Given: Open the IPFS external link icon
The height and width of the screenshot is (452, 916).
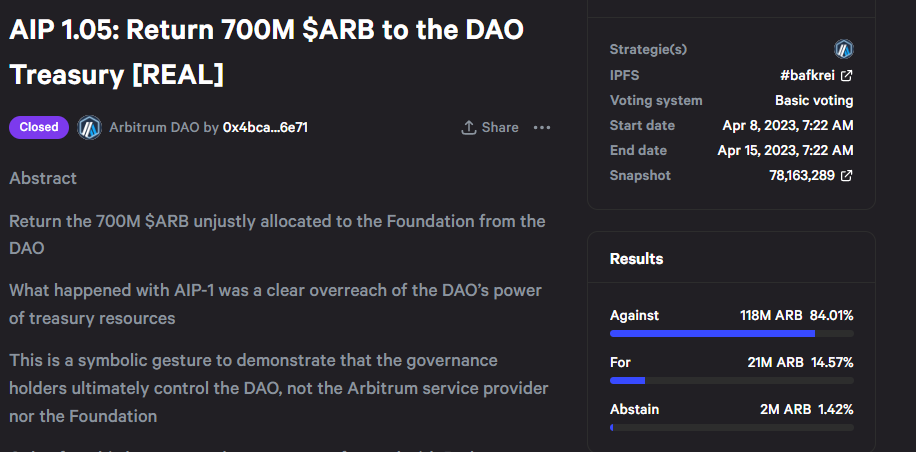Looking at the screenshot, I should (x=847, y=75).
